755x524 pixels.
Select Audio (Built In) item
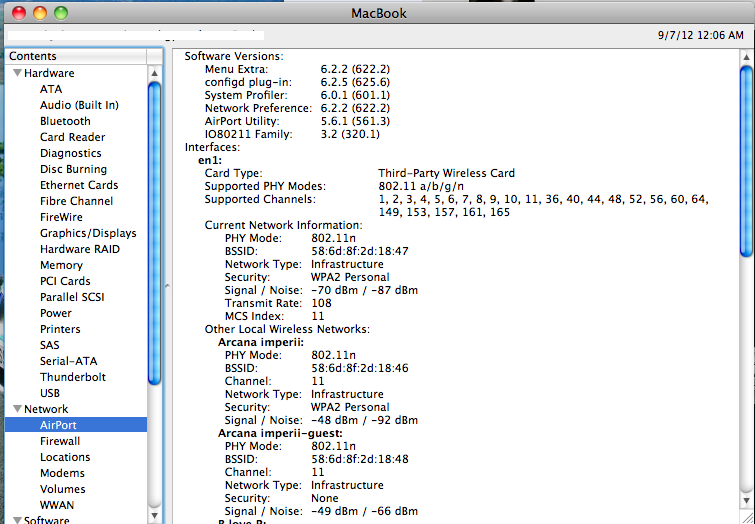tap(79, 105)
